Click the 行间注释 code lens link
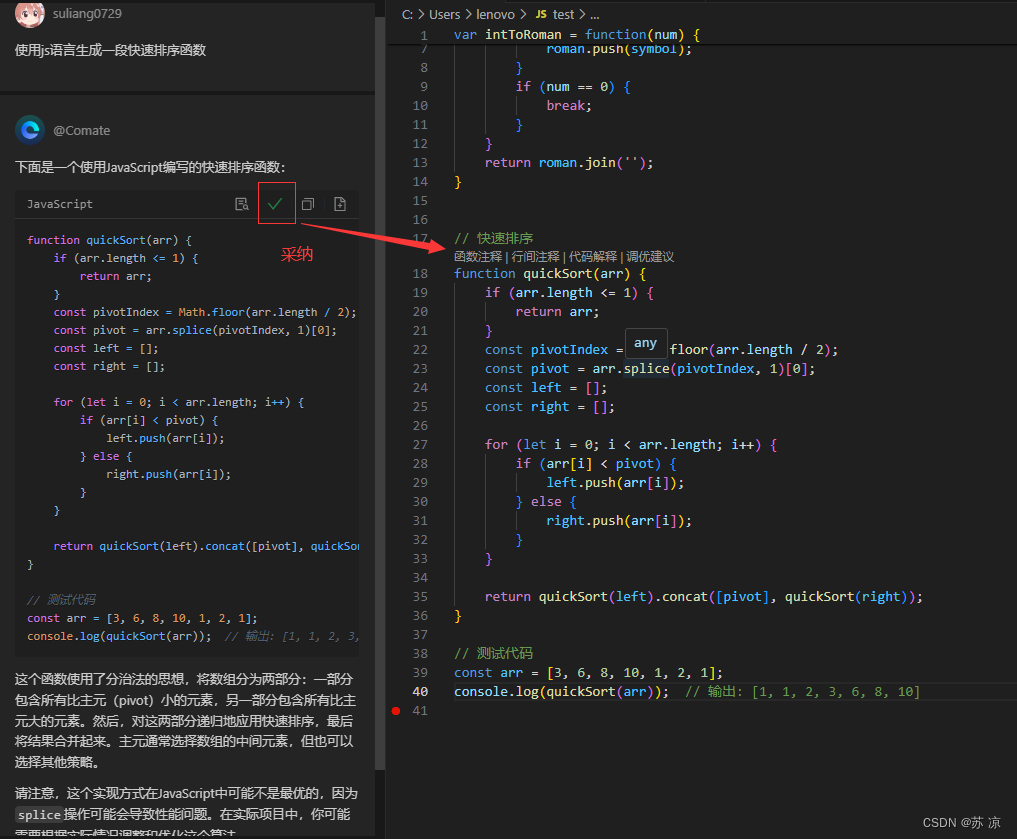This screenshot has height=839, width=1017. [x=536, y=257]
